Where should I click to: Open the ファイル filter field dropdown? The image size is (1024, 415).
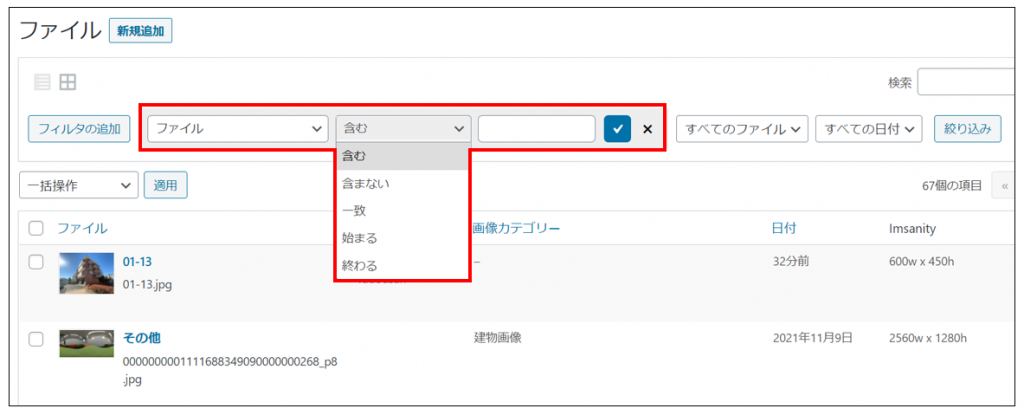(238, 129)
